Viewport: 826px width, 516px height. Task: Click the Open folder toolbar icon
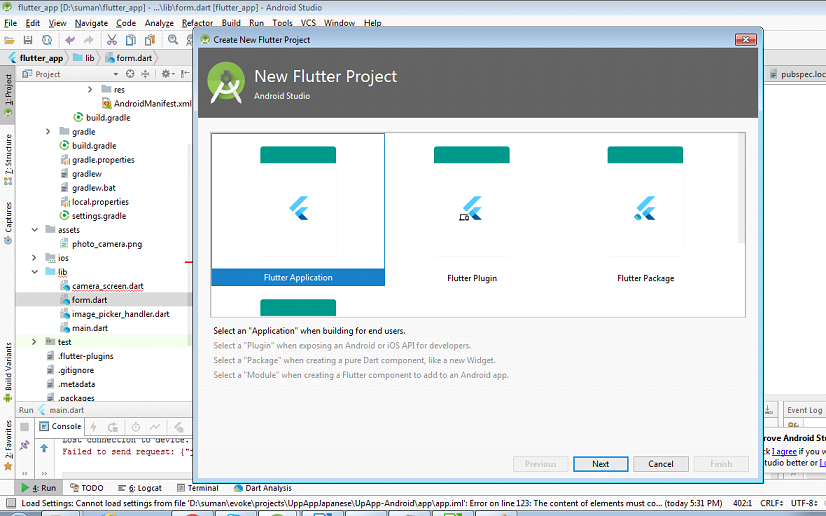(x=9, y=40)
